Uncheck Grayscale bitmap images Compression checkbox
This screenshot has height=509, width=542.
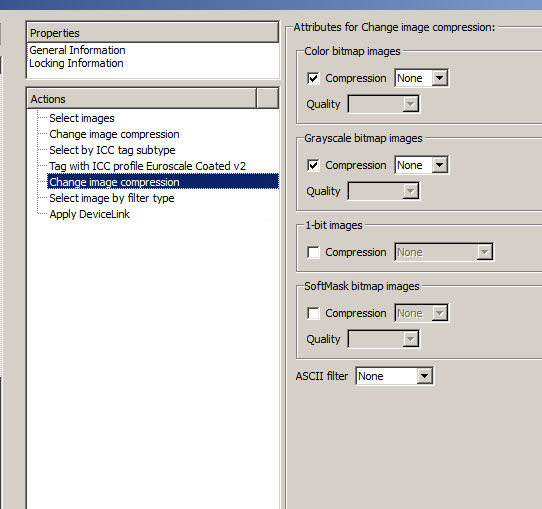(x=313, y=166)
